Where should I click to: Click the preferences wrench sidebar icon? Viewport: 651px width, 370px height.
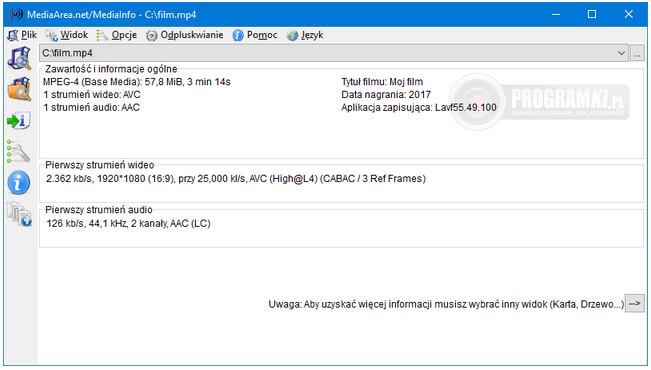coord(19,151)
